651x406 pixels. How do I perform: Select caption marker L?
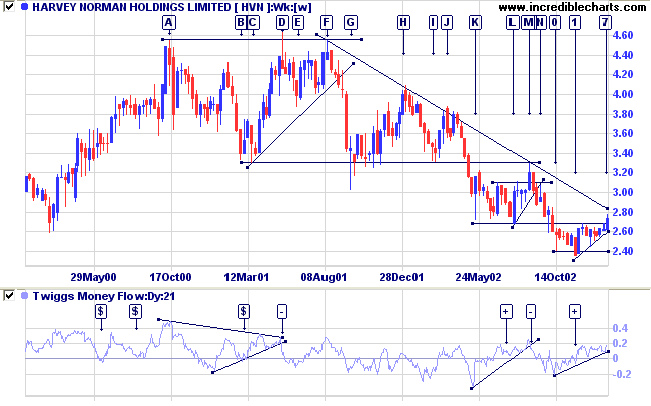pos(513,22)
